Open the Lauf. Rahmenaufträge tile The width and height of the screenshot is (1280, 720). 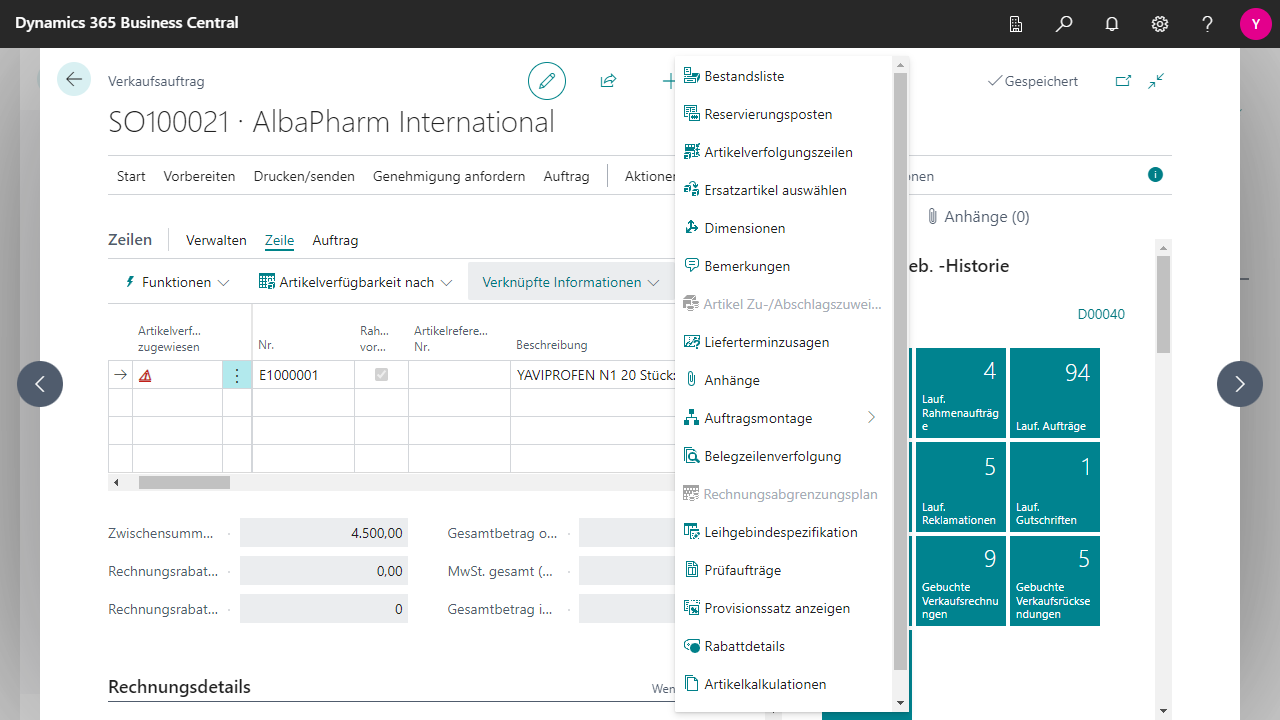960,393
